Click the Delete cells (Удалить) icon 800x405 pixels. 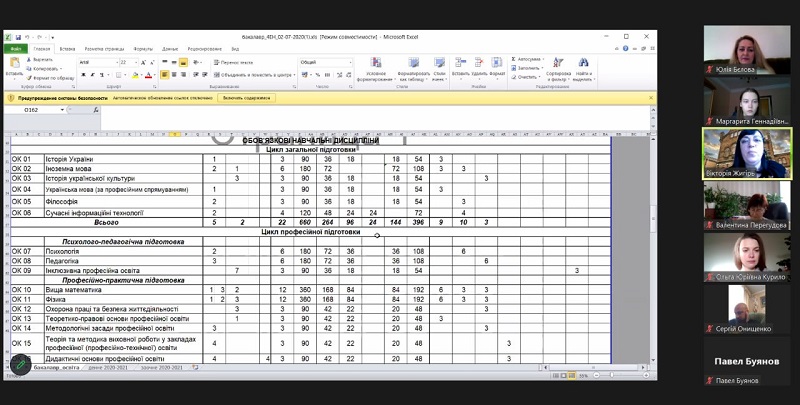point(479,63)
